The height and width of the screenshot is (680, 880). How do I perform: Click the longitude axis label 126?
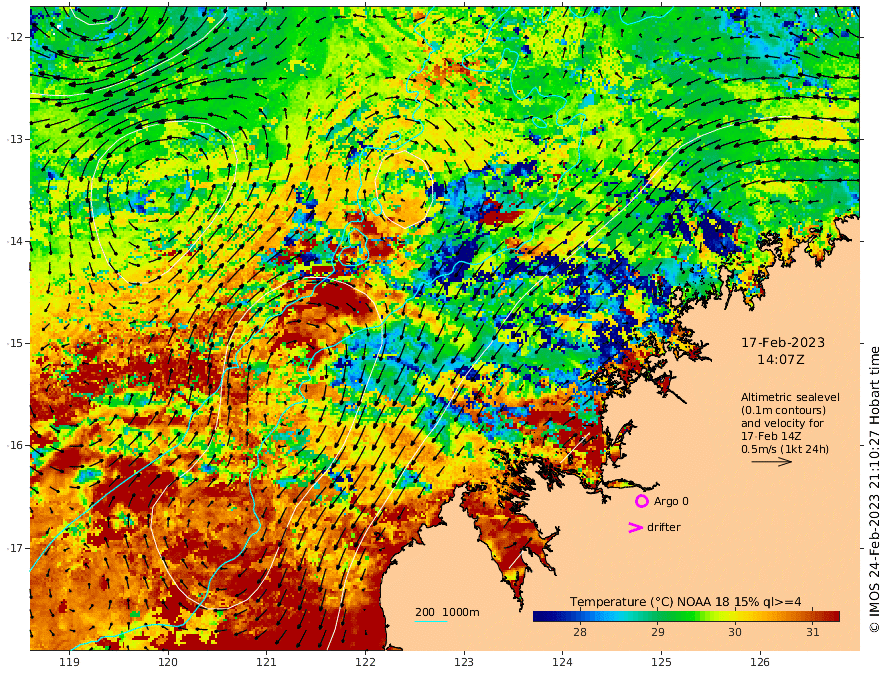760,662
